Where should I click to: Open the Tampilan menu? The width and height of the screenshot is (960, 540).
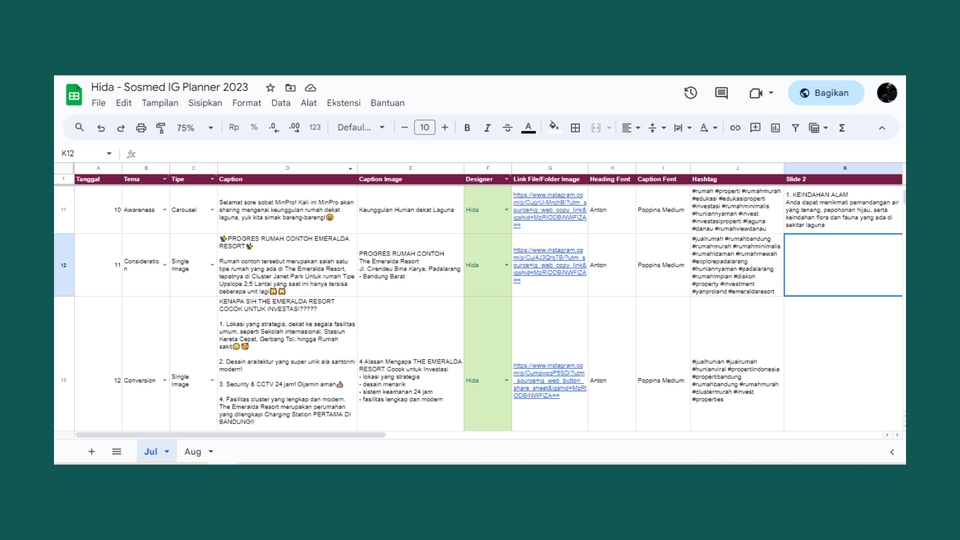160,103
